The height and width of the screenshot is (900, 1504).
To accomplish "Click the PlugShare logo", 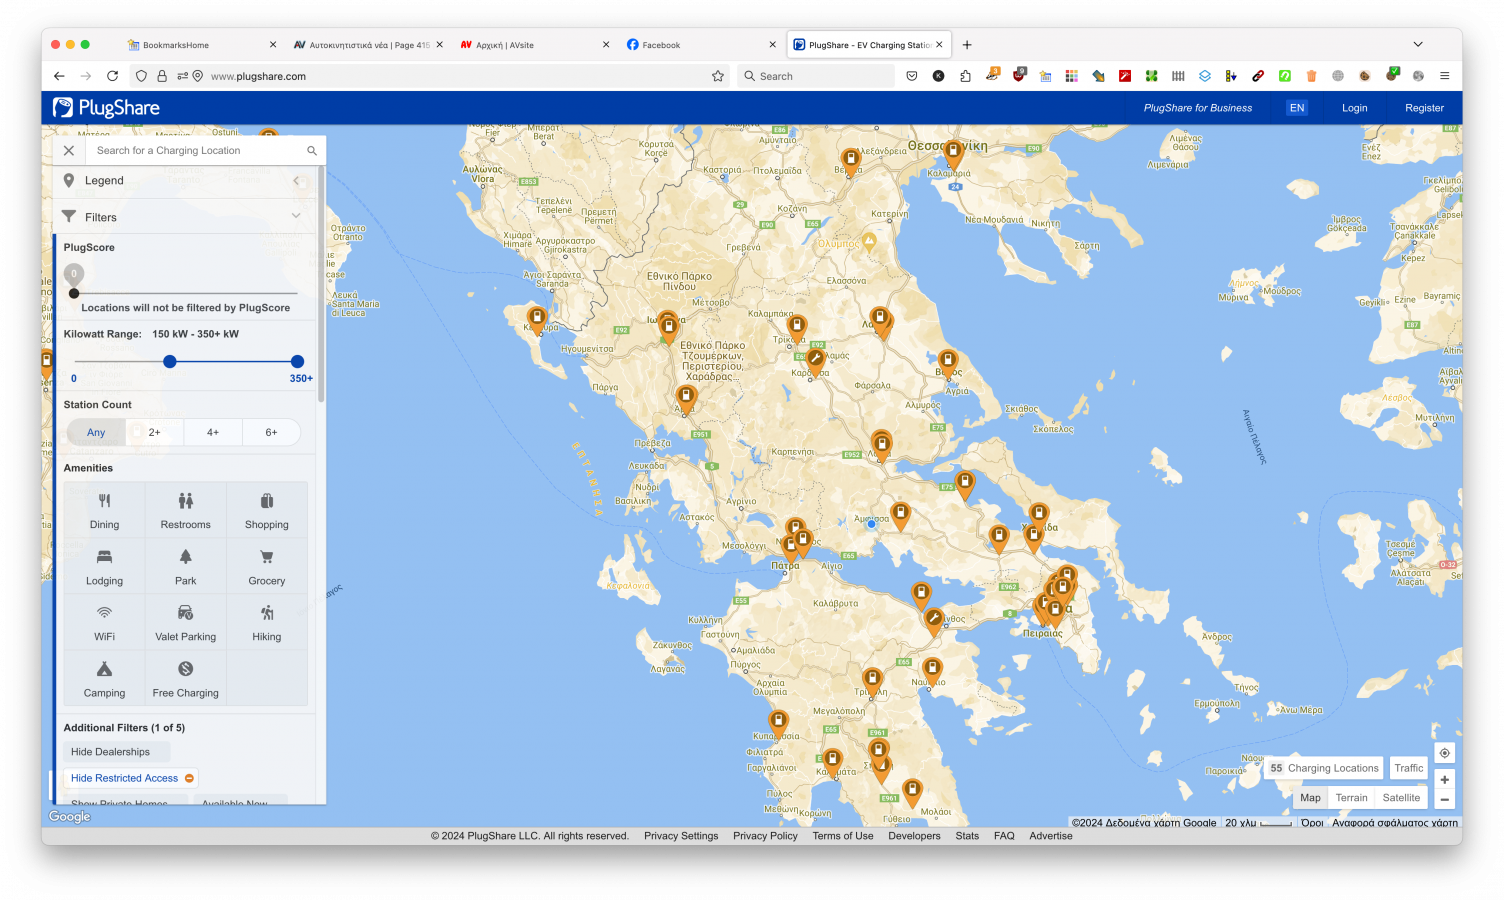I will 107,108.
